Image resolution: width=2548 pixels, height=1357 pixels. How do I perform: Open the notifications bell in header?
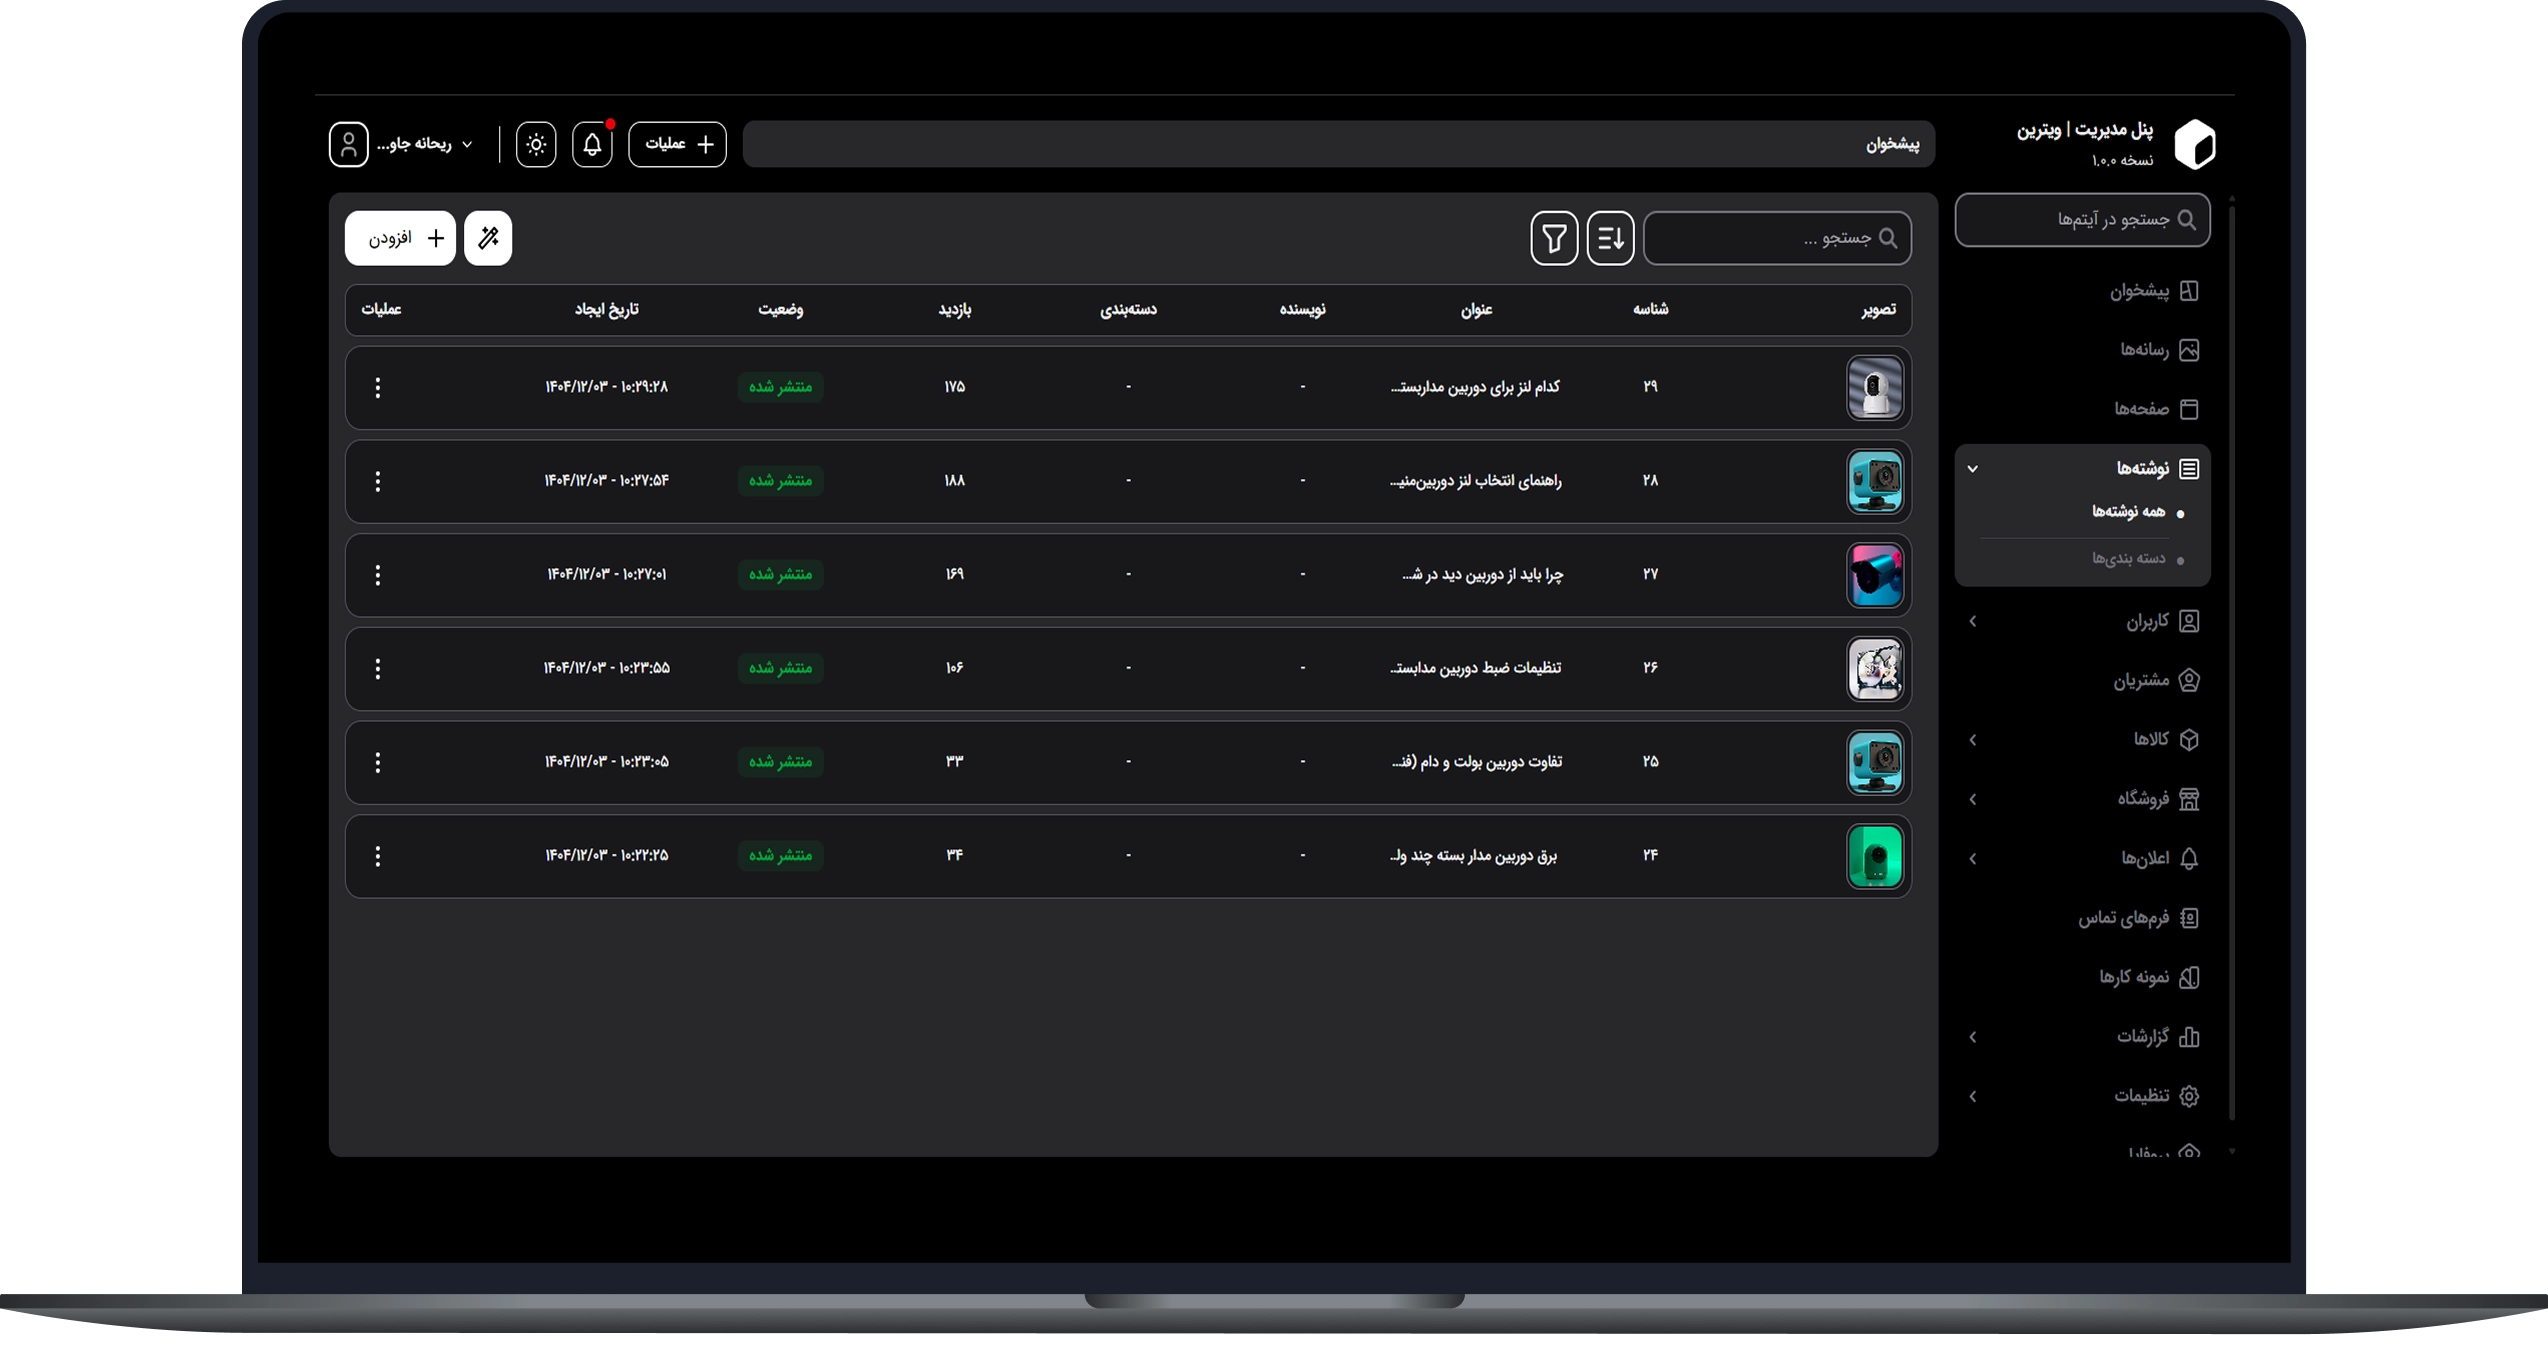click(592, 144)
